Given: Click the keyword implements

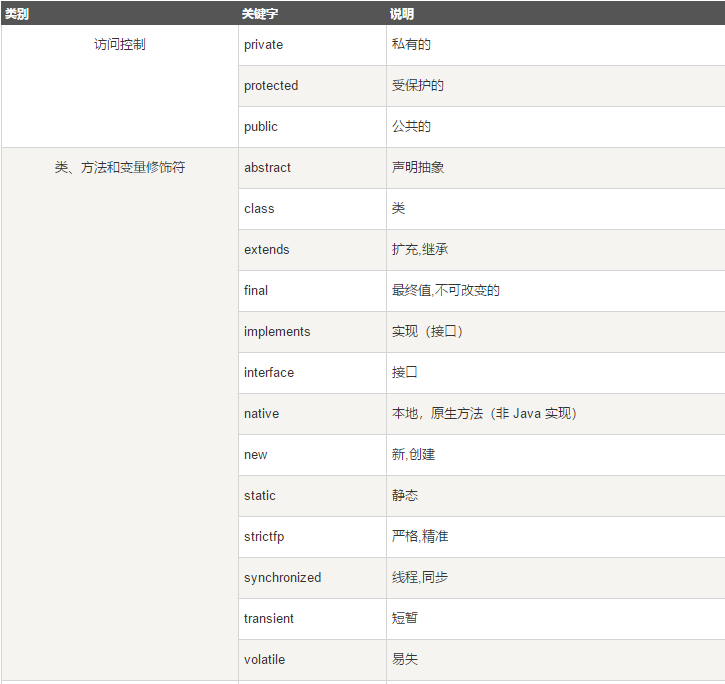Looking at the screenshot, I should [x=277, y=332].
